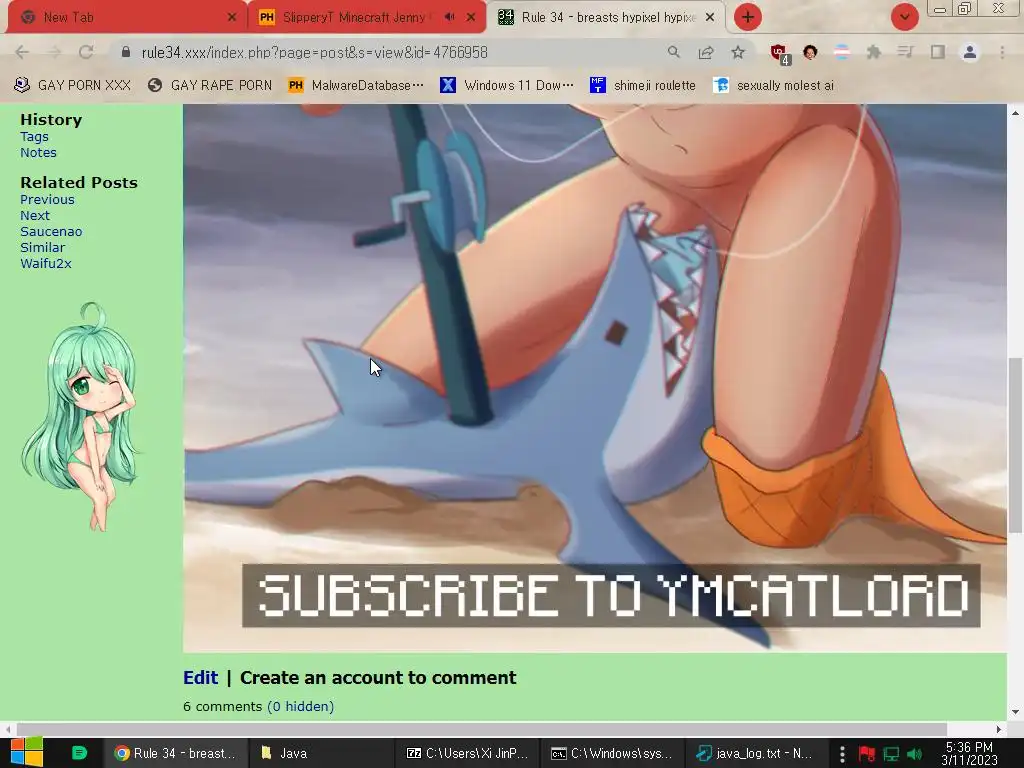Open the Windows 11 Dow... bookmark
This screenshot has height=768, width=1024.
pos(507,85)
